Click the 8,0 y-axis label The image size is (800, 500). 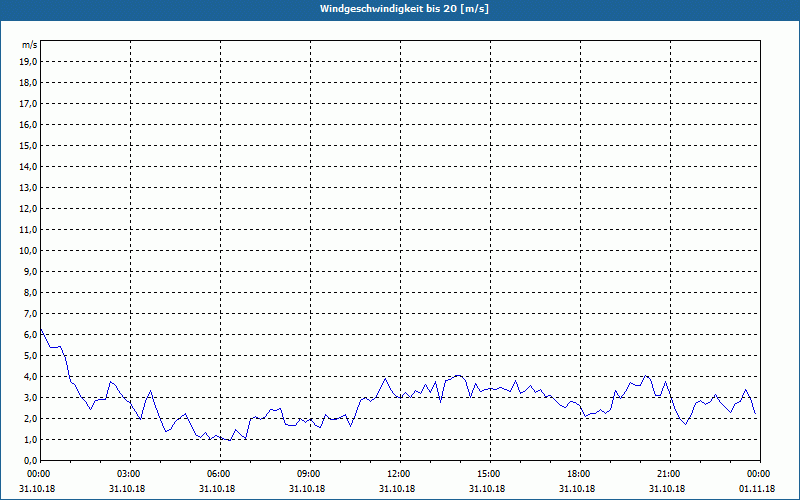30,292
